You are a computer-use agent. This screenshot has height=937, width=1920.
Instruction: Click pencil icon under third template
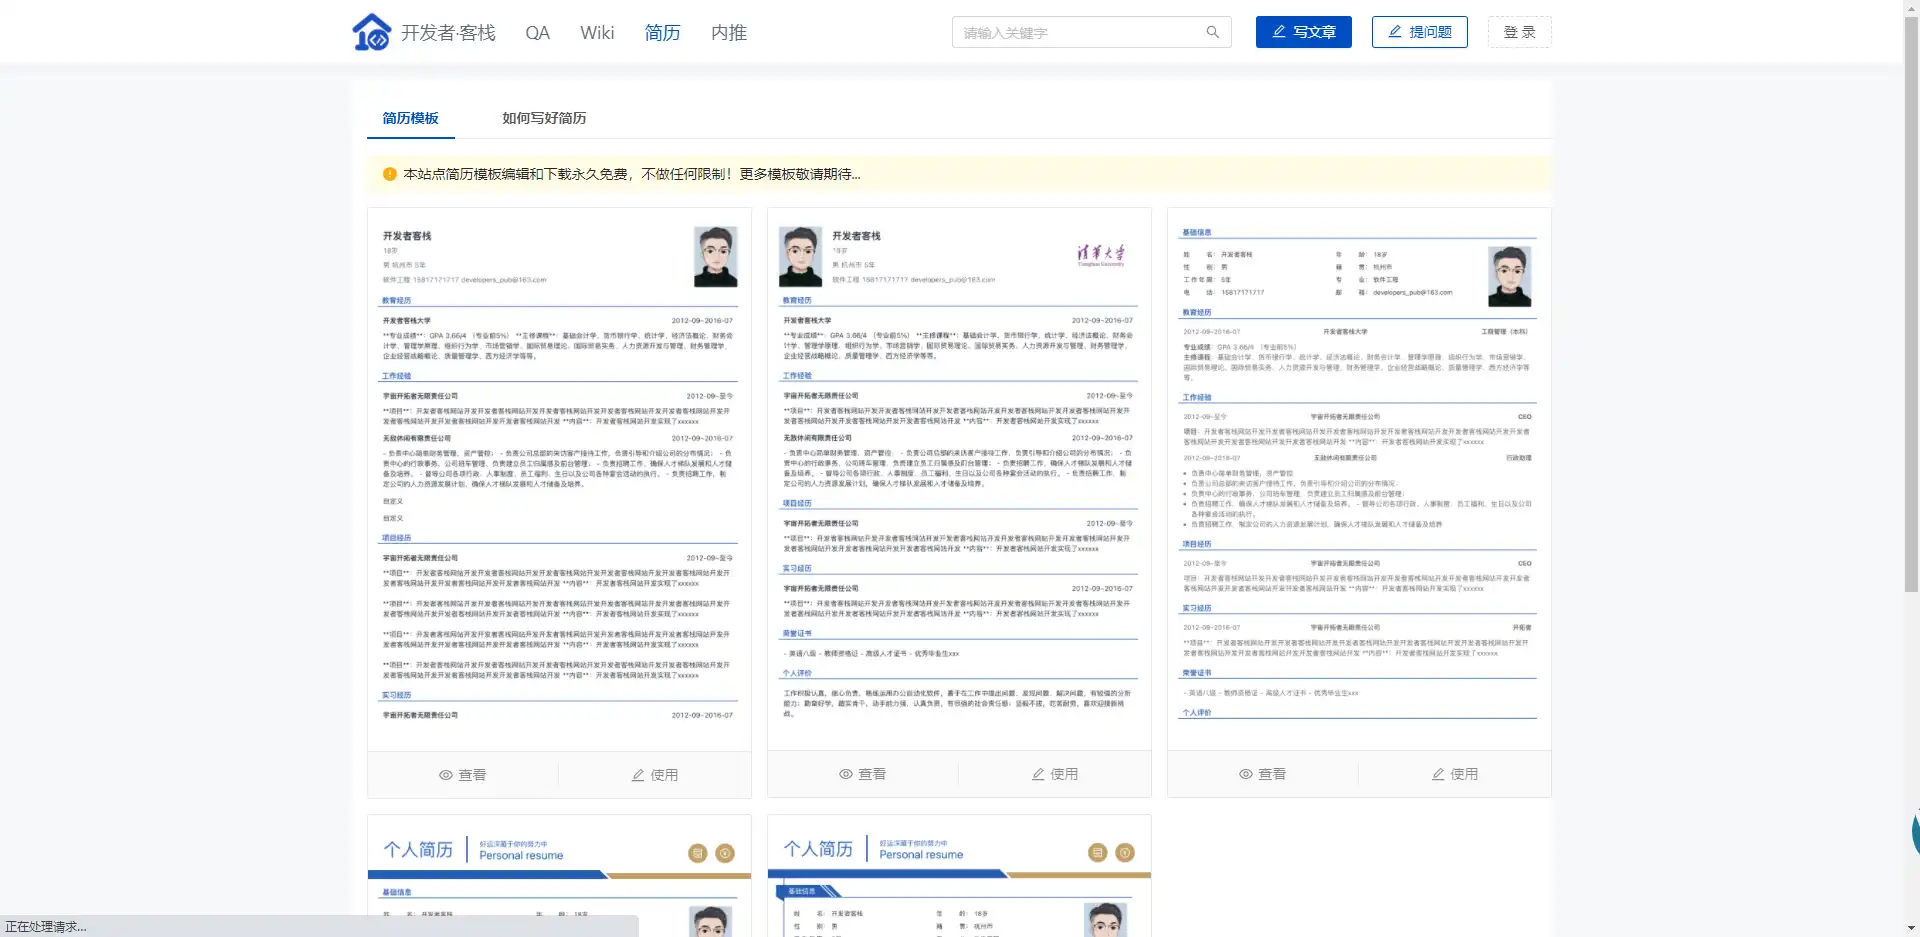1438,774
